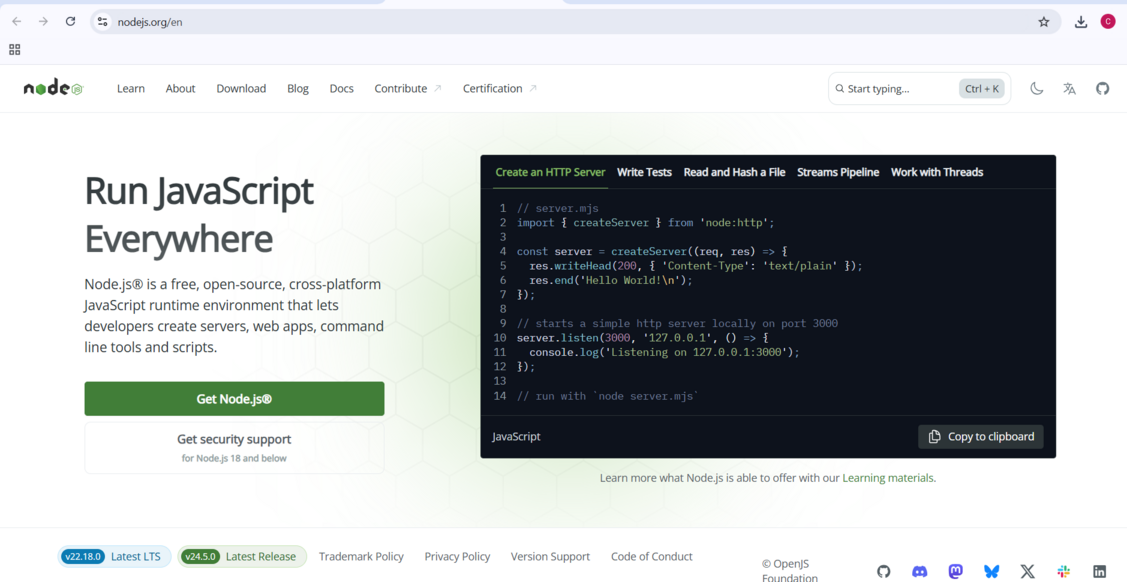
Task: Bookmark the page with the star icon
Action: pyautogui.click(x=1043, y=21)
